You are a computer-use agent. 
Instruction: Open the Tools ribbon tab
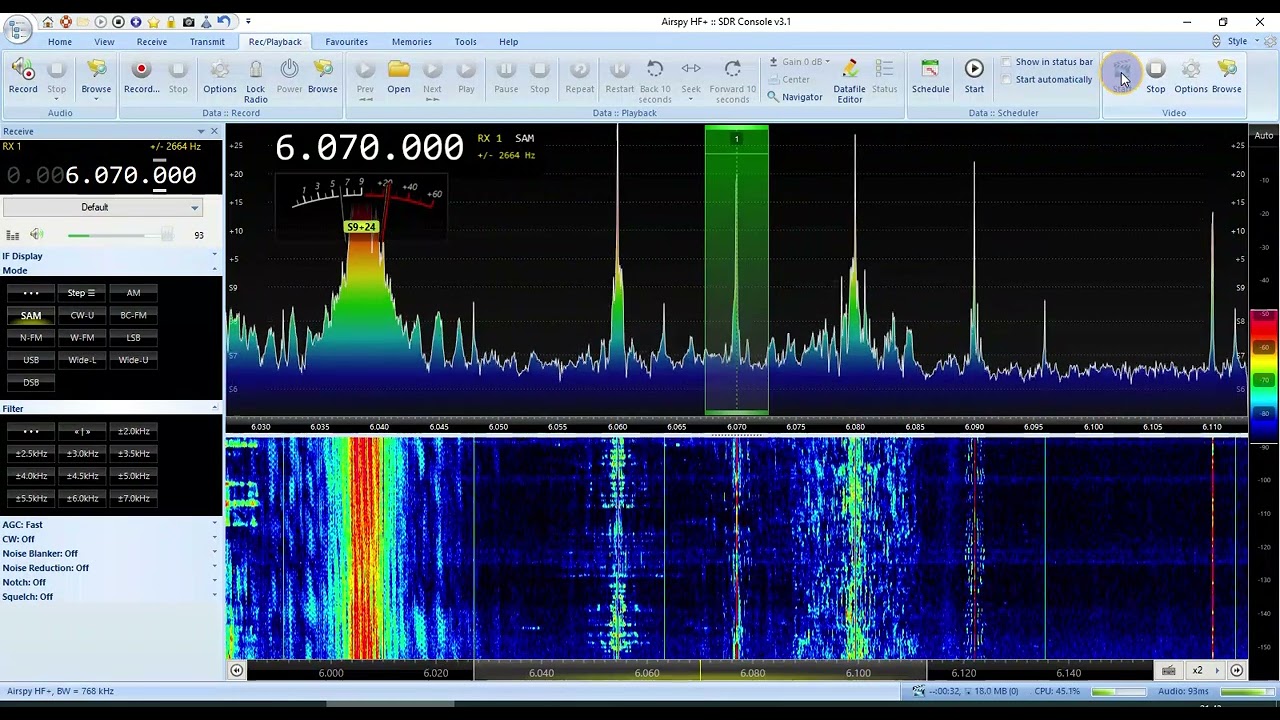pyautogui.click(x=466, y=42)
